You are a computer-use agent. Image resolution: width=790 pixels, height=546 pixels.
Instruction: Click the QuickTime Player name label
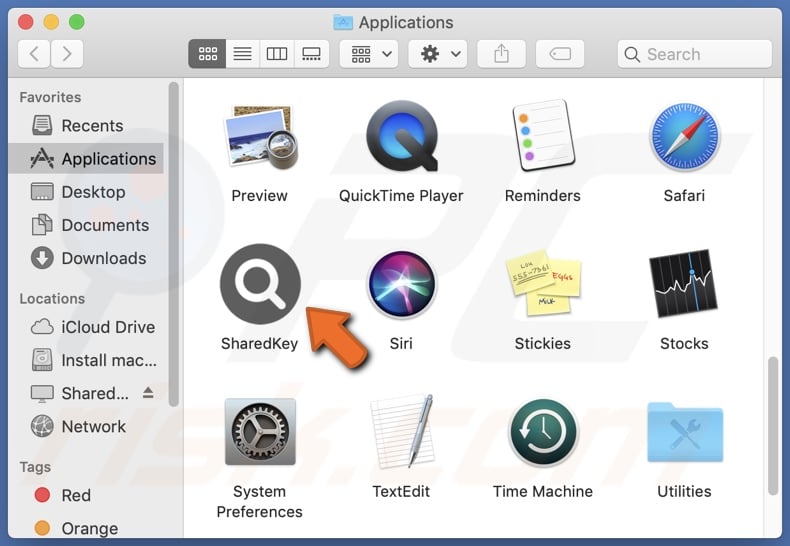tap(401, 195)
